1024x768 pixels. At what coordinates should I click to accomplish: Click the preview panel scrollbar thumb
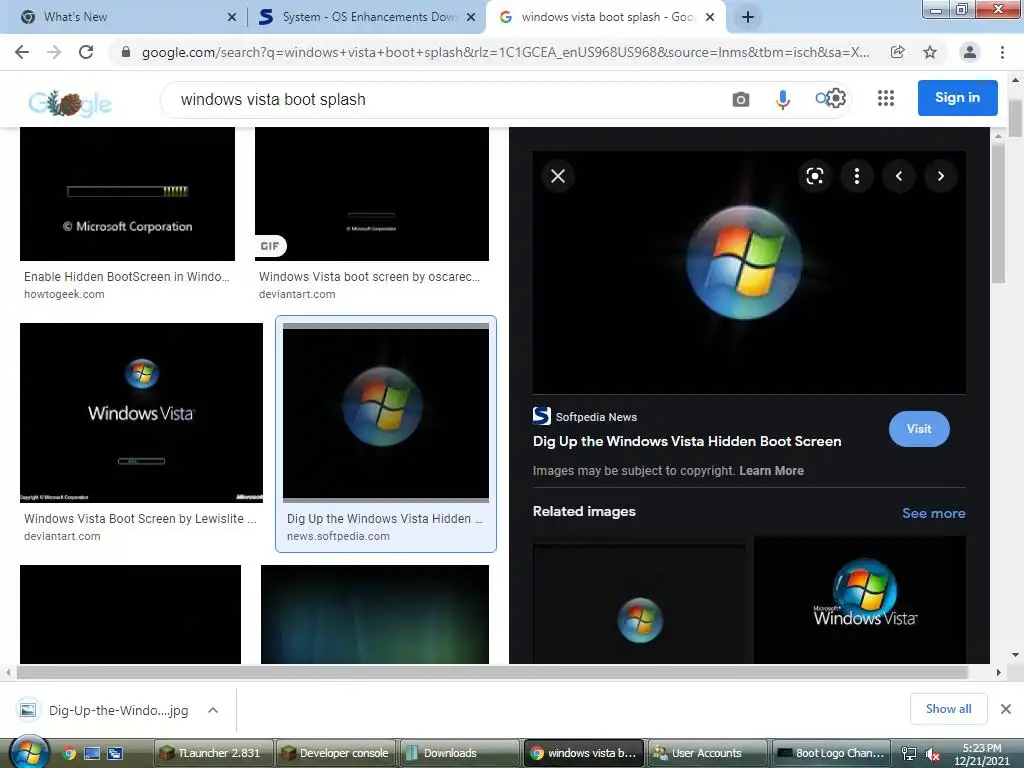click(998, 212)
